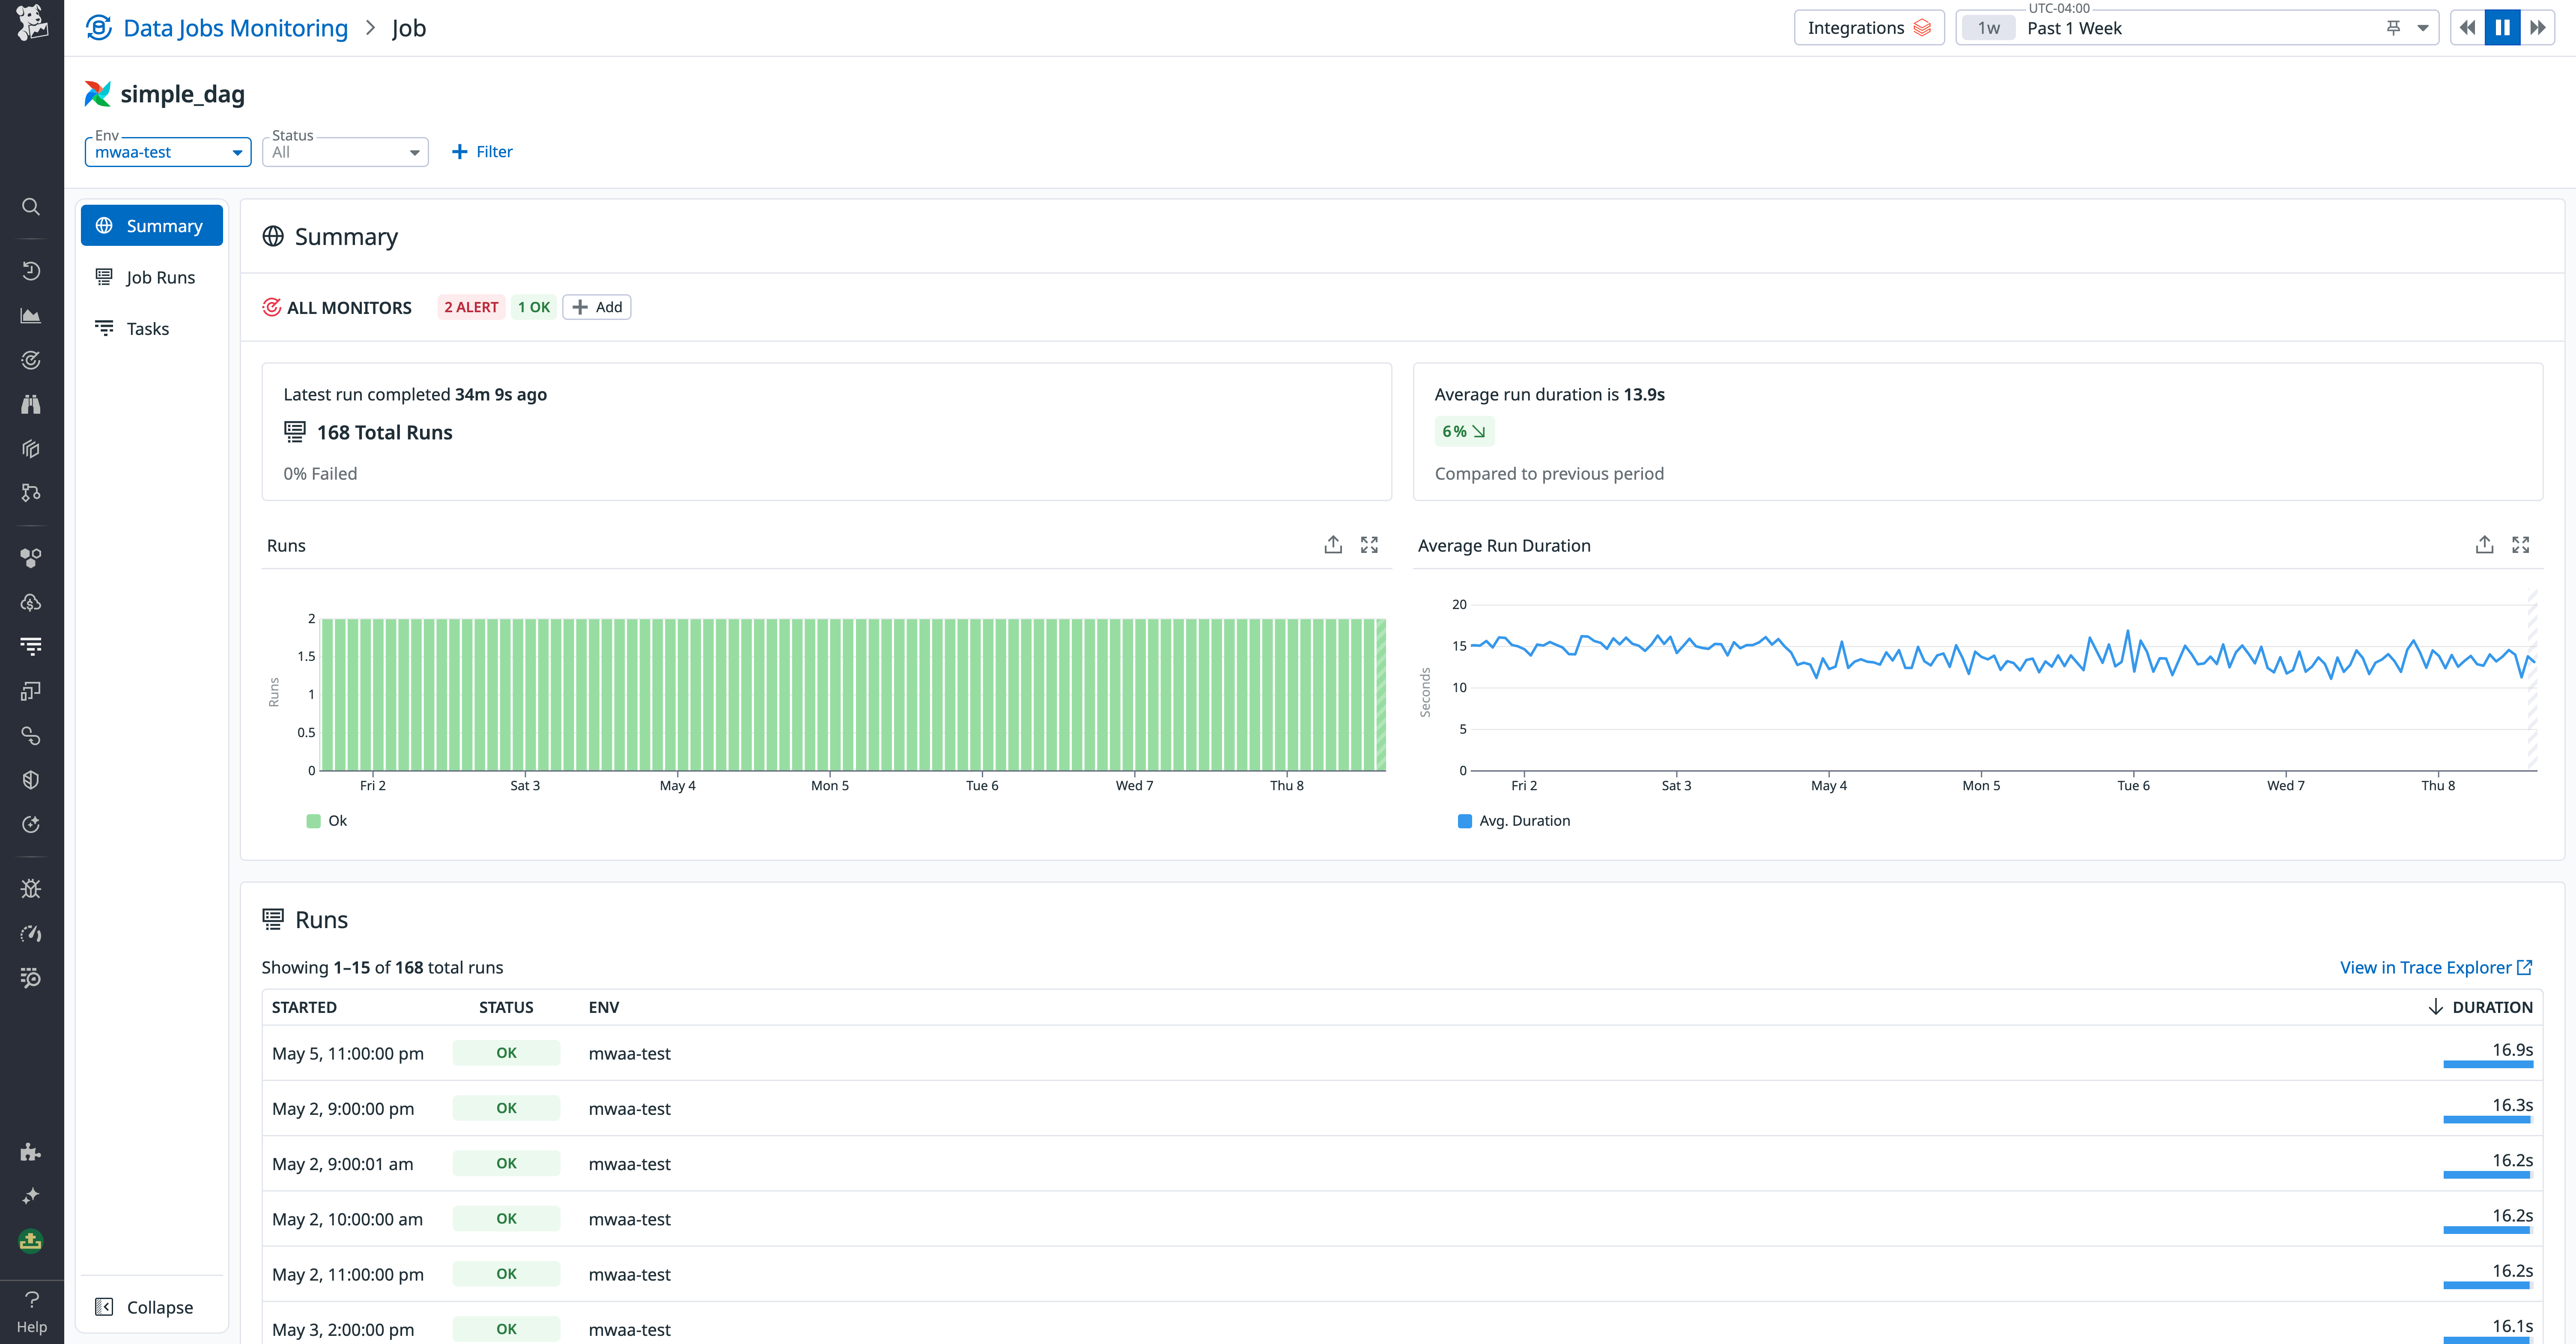The height and width of the screenshot is (1344, 2576).
Task: Click the search magnifier icon in sidebar
Action: click(31, 207)
